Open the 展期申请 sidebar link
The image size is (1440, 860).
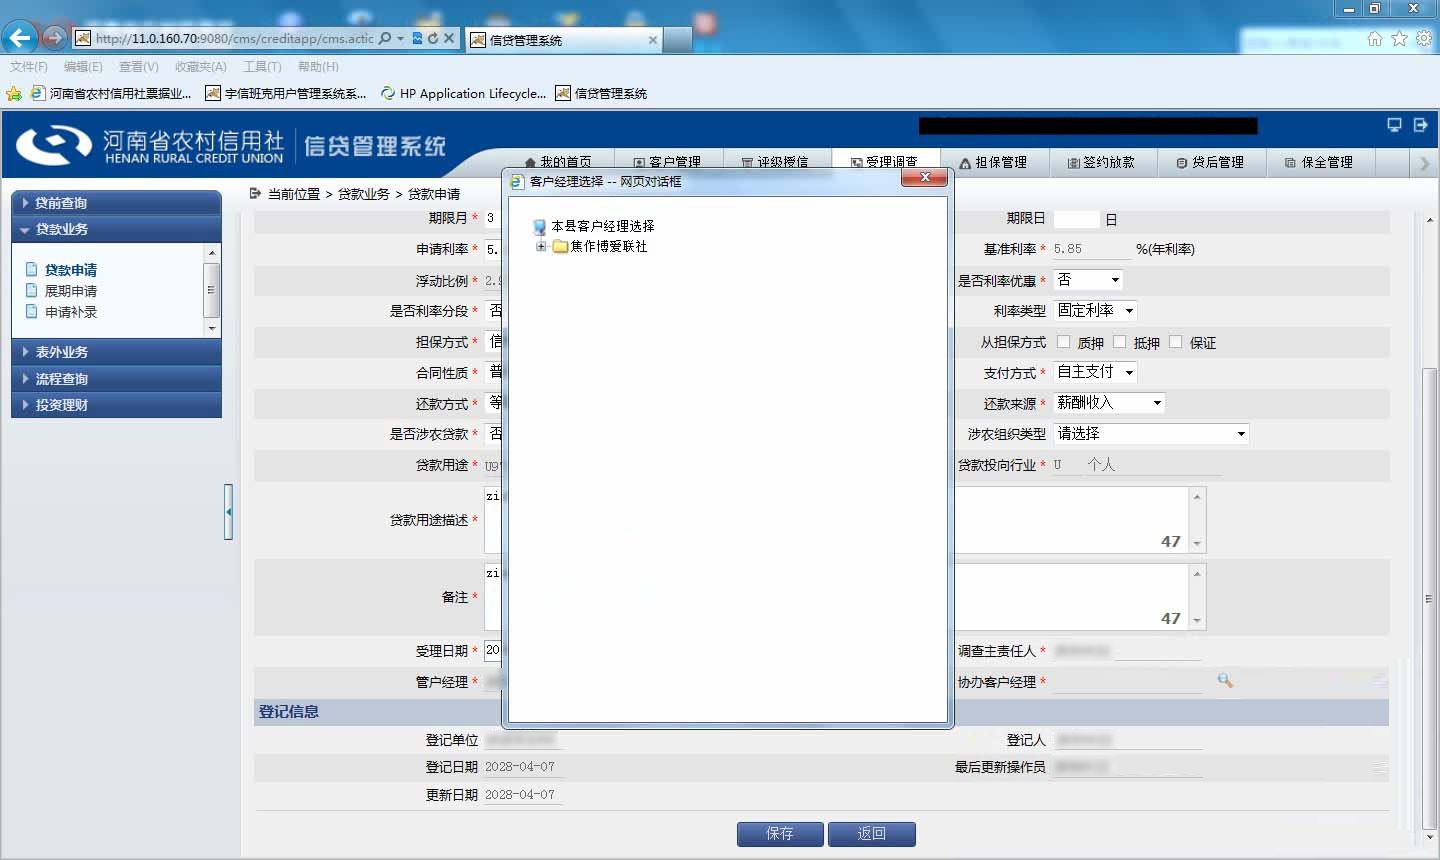coord(71,291)
